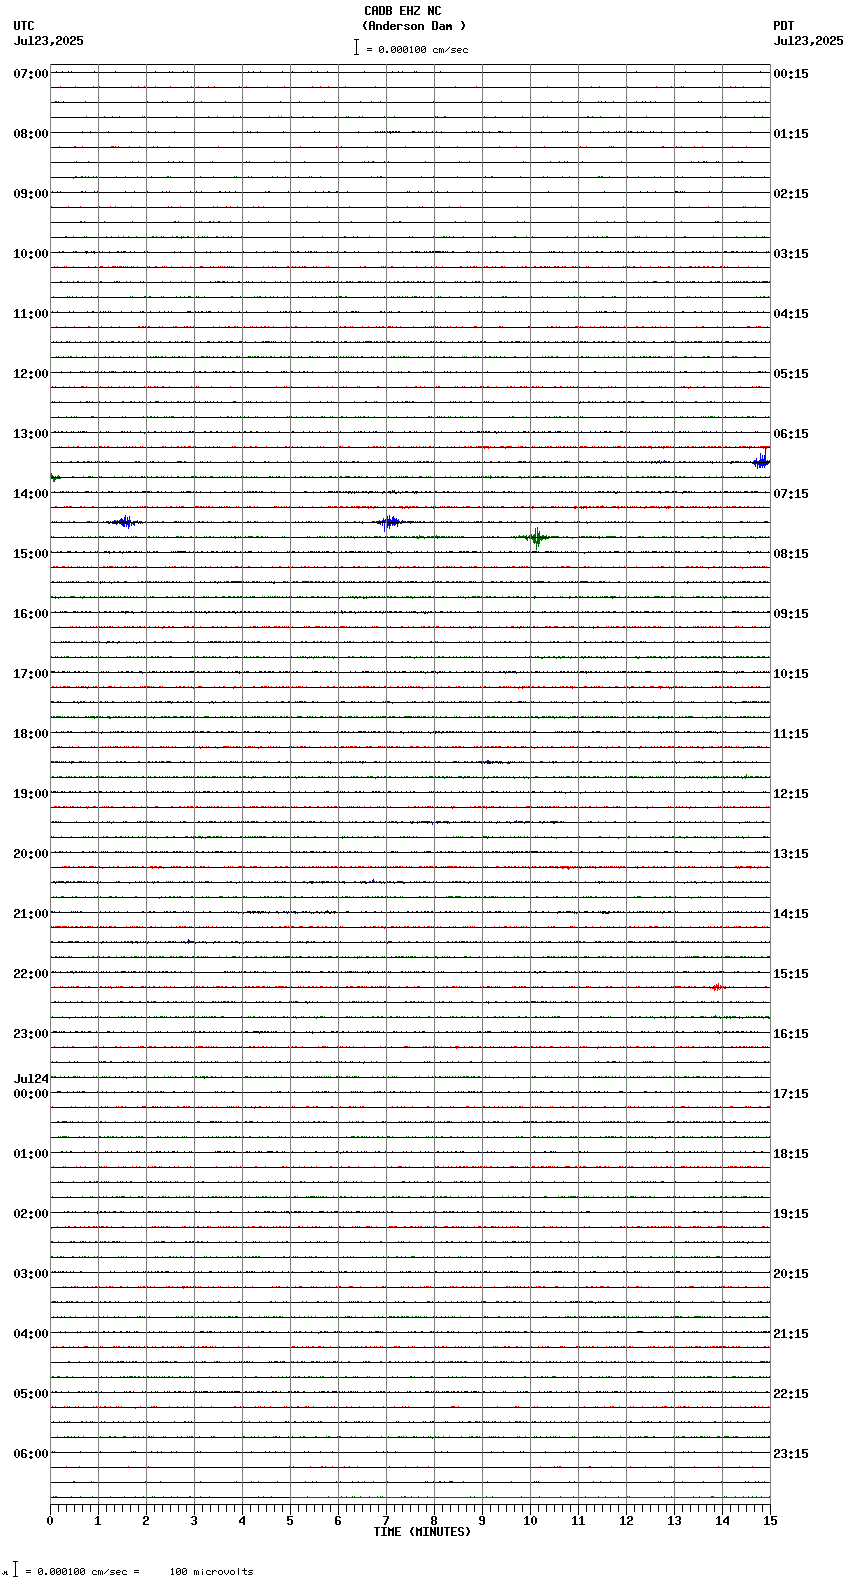850x1584 pixels.
Task: Click the '17:00' UTC time label
Action: pos(31,674)
